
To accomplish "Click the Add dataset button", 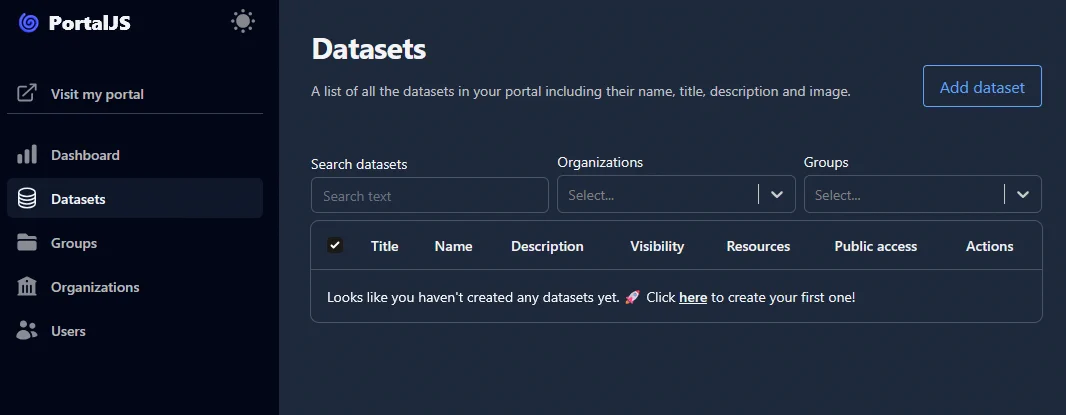I will (982, 86).
